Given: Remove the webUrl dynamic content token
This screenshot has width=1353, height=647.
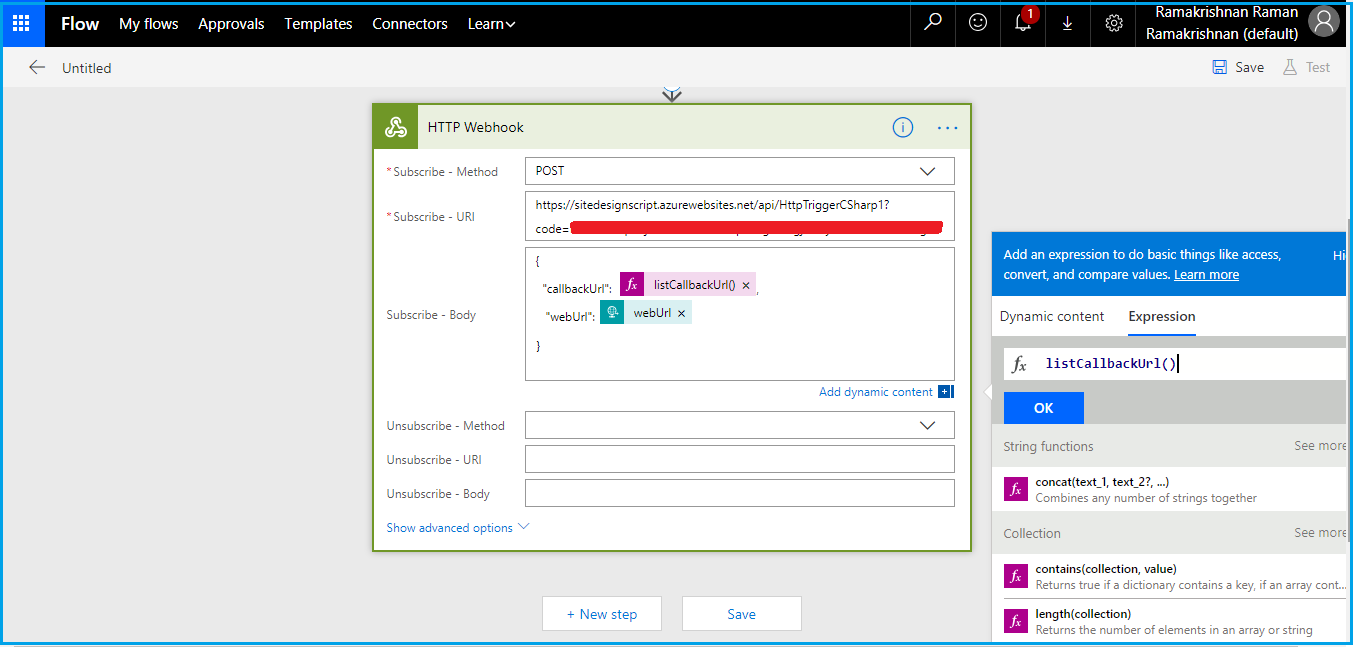Looking at the screenshot, I should [682, 313].
